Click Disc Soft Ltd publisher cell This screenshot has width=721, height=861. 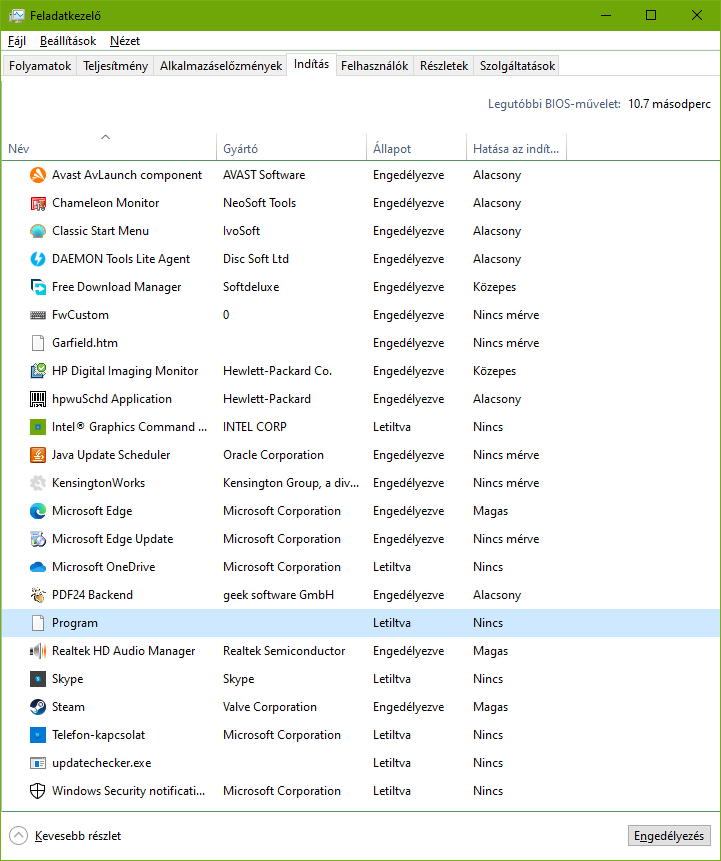(256, 259)
